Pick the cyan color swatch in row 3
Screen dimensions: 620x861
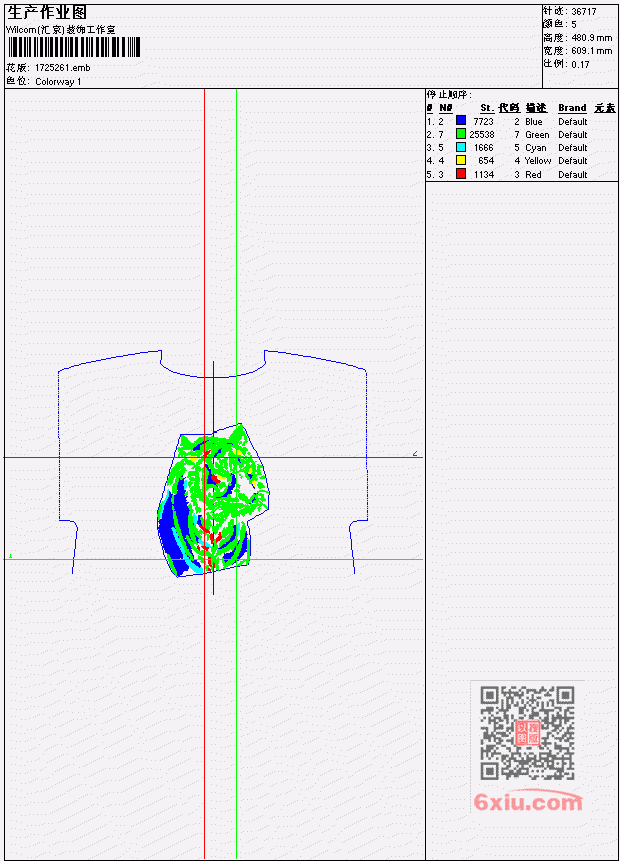coord(461,147)
